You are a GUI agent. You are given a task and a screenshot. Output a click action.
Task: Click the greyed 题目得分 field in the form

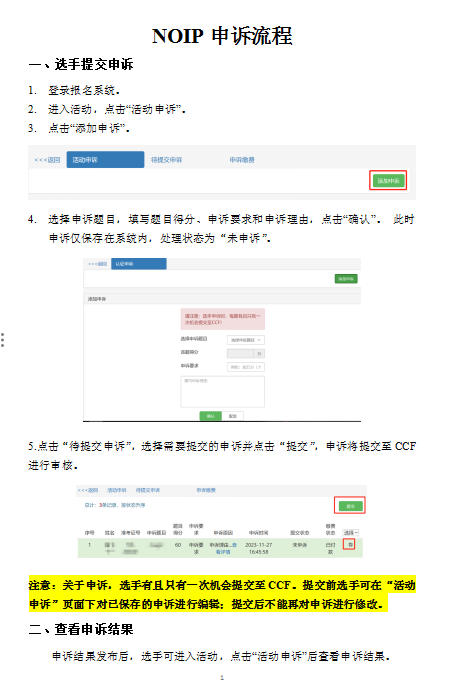pyautogui.click(x=246, y=353)
